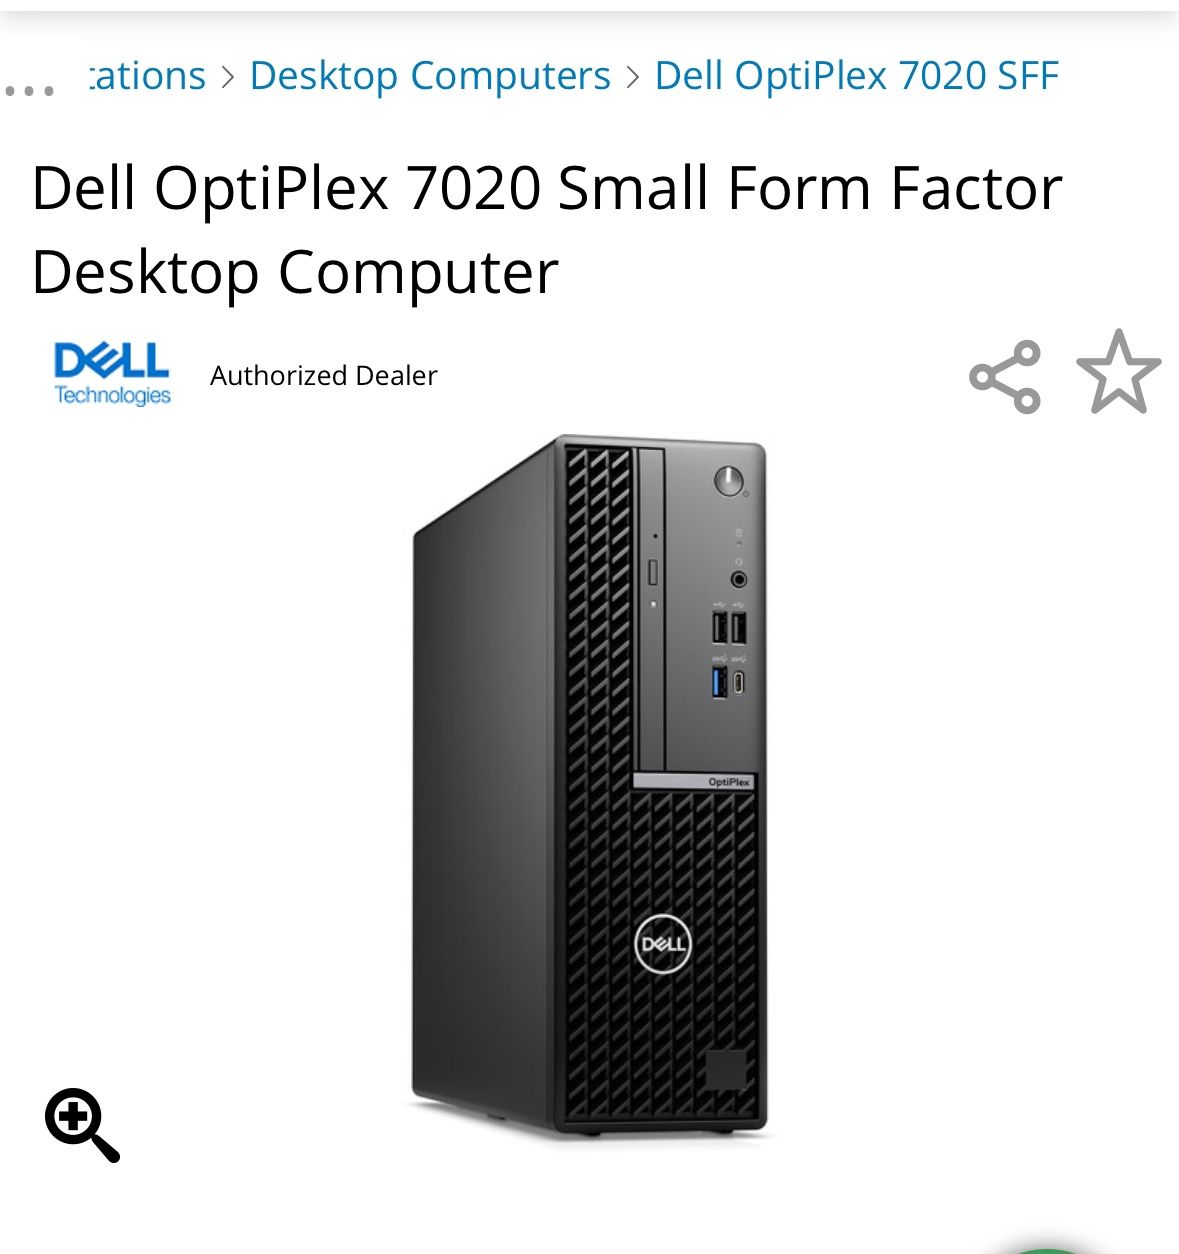The height and width of the screenshot is (1254, 1179).
Task: Click the Dell Technologies logo
Action: (x=112, y=375)
